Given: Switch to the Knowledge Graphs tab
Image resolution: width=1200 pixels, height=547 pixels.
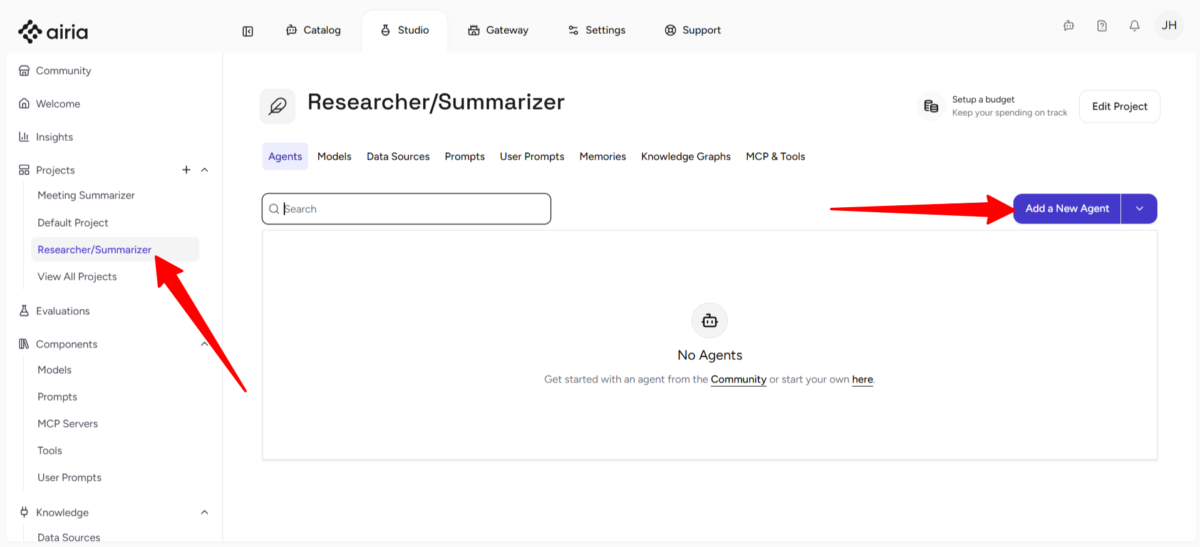Looking at the screenshot, I should (685, 157).
